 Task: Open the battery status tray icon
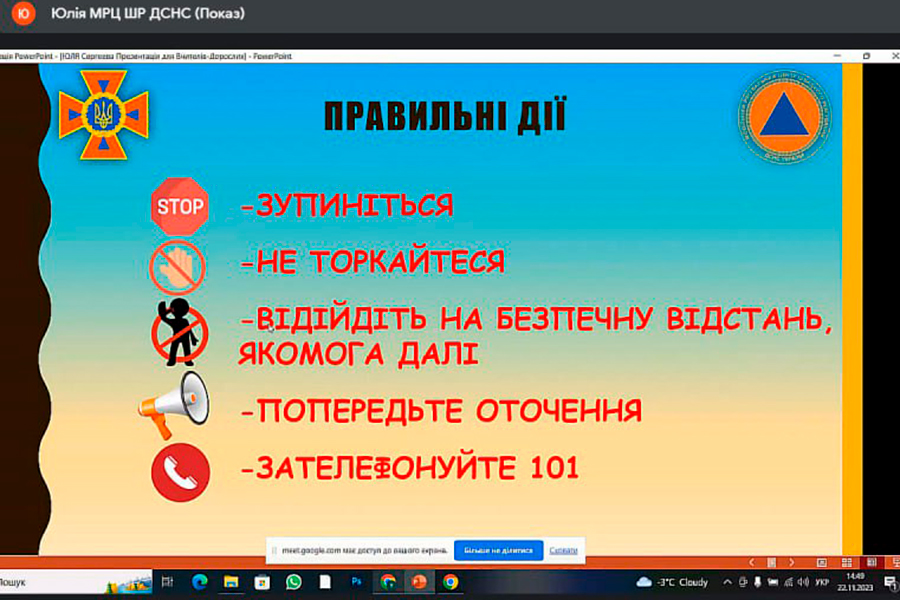pos(773,582)
